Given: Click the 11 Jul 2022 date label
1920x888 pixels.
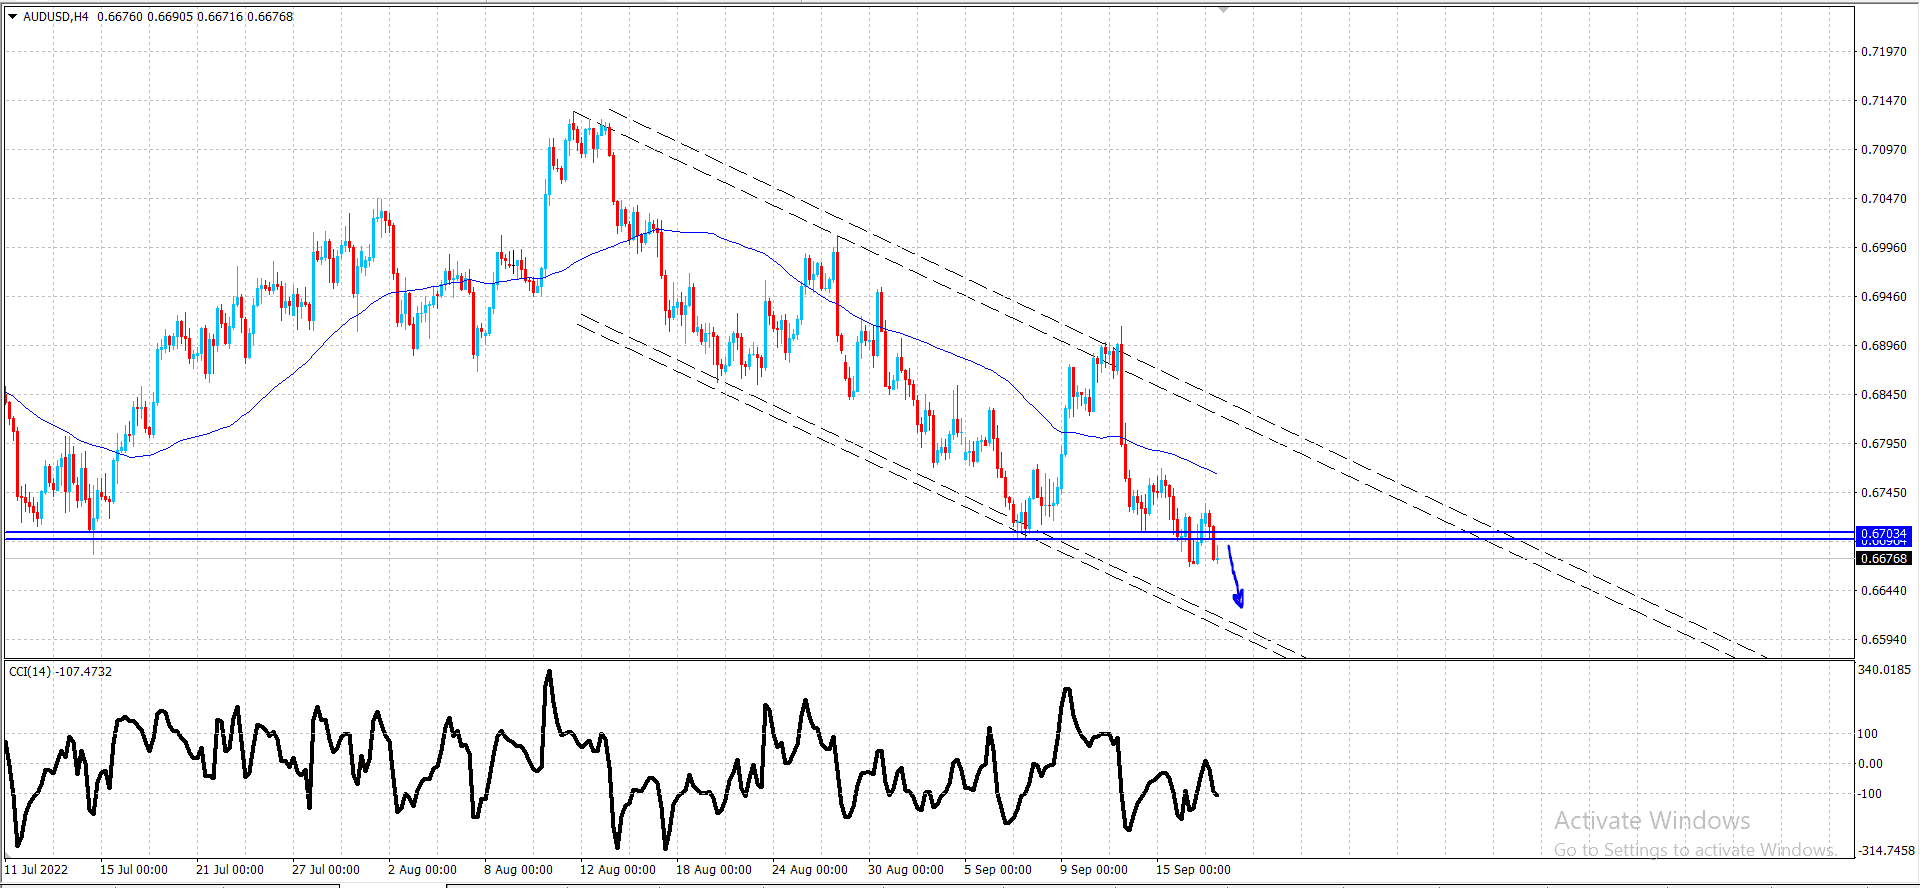Looking at the screenshot, I should pos(36,869).
